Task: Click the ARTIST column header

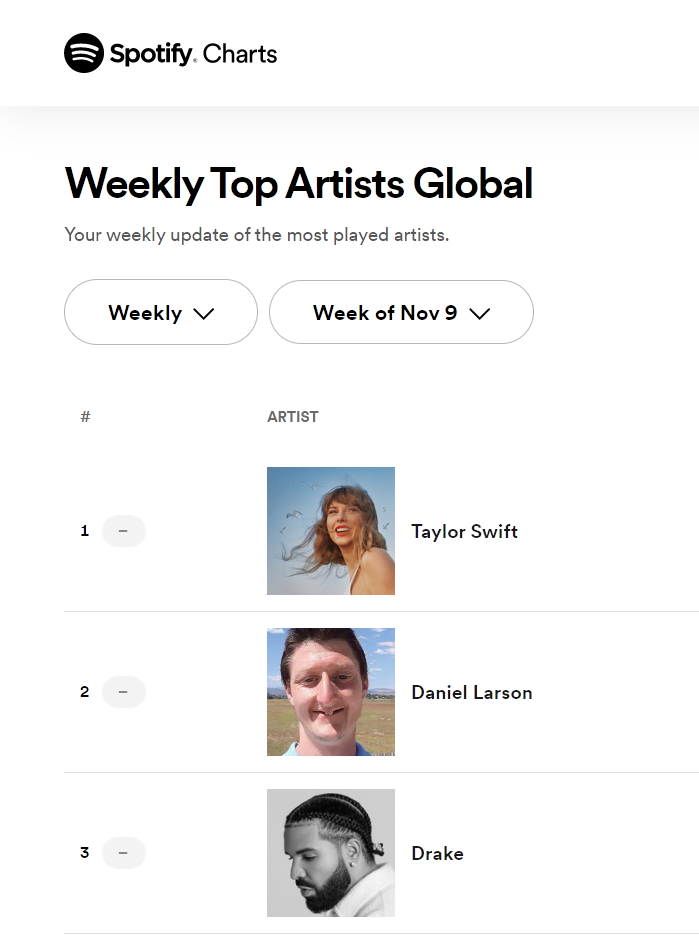Action: (x=293, y=417)
